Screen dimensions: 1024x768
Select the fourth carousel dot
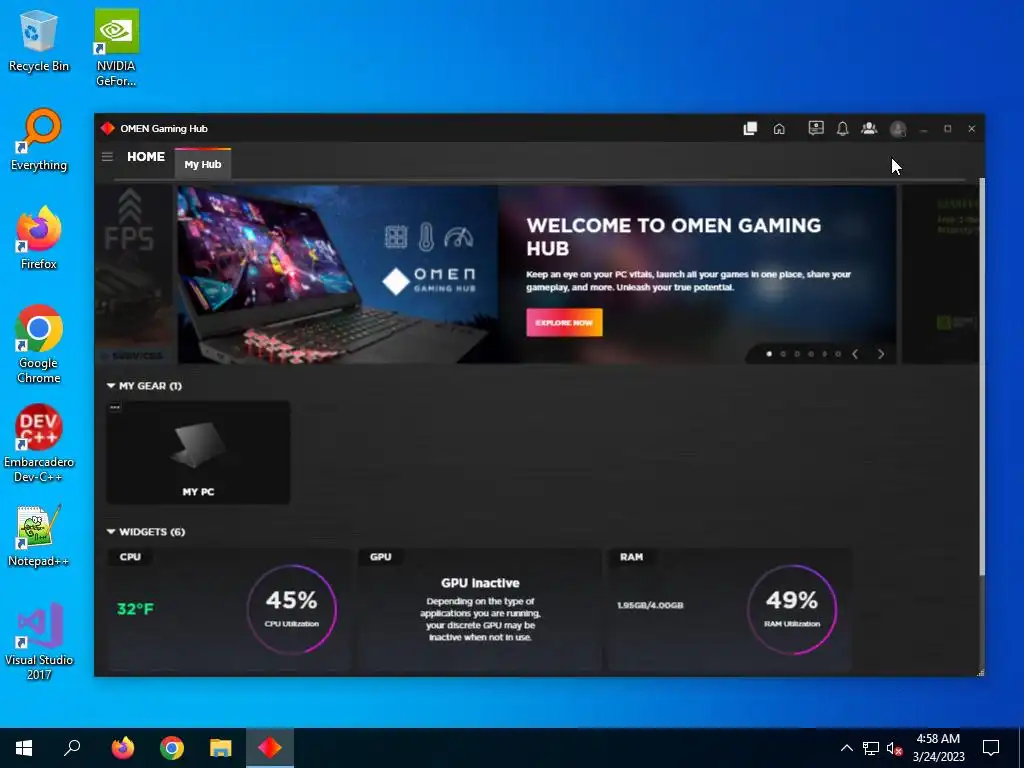(x=810, y=354)
